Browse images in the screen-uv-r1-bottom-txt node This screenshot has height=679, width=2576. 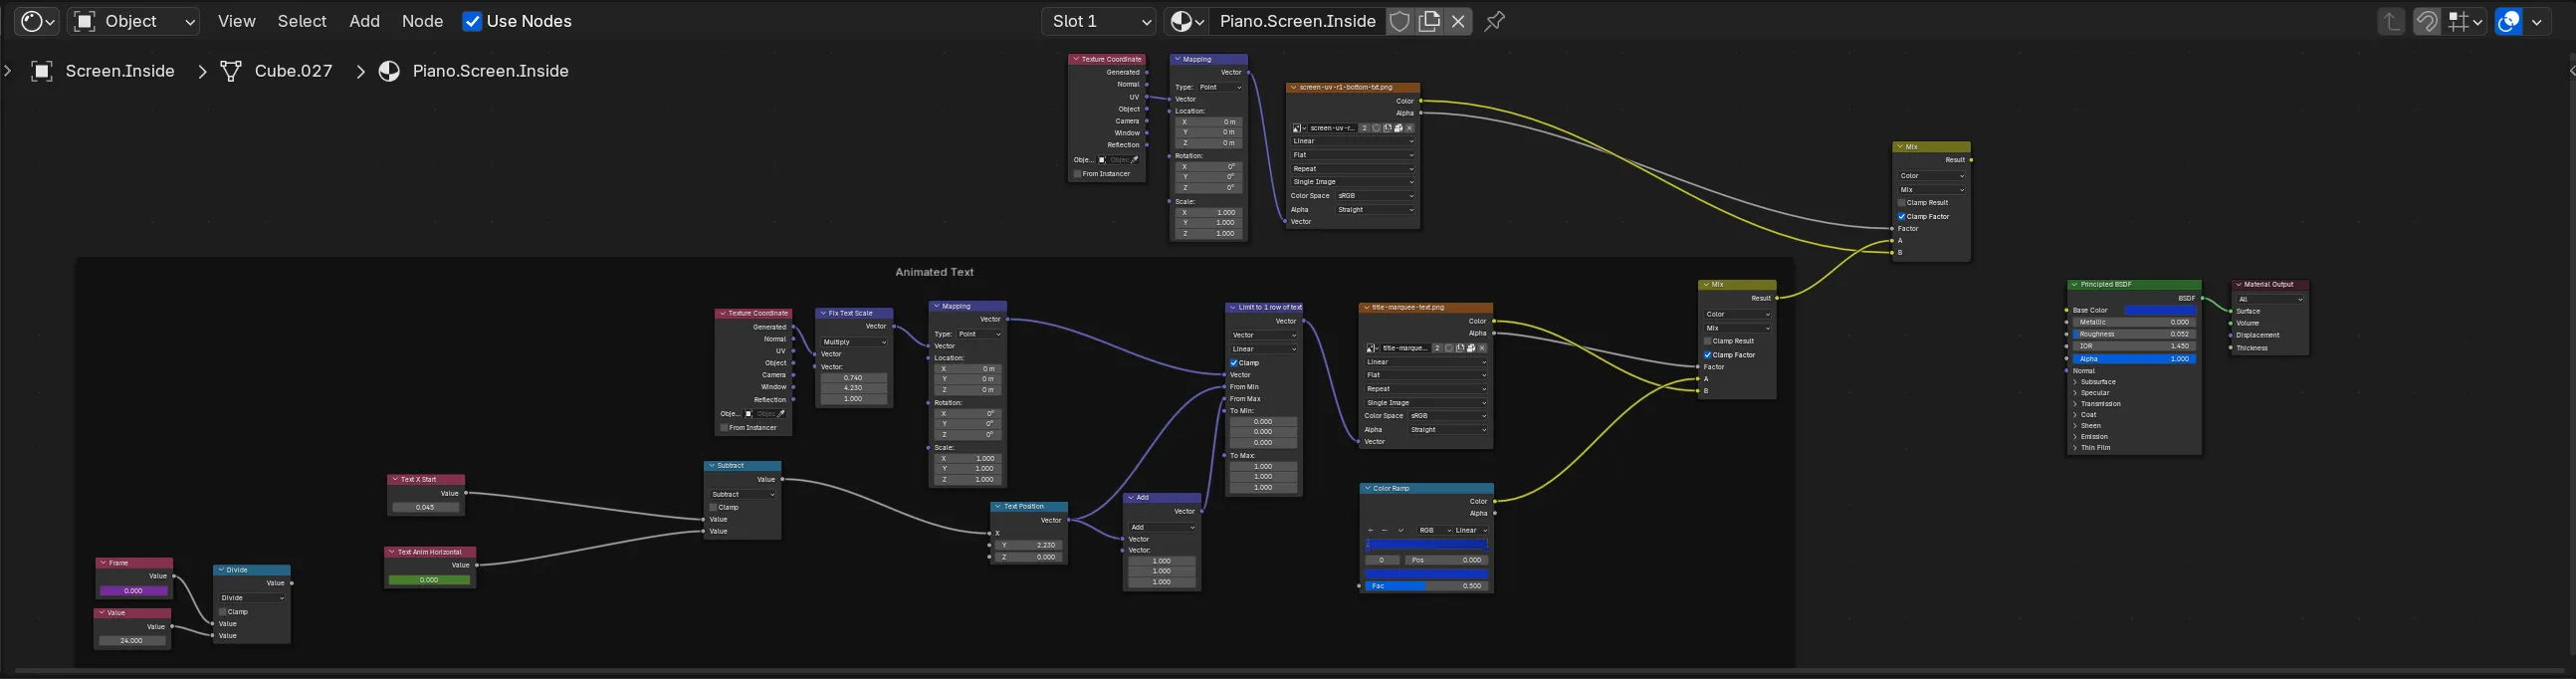click(x=1299, y=128)
